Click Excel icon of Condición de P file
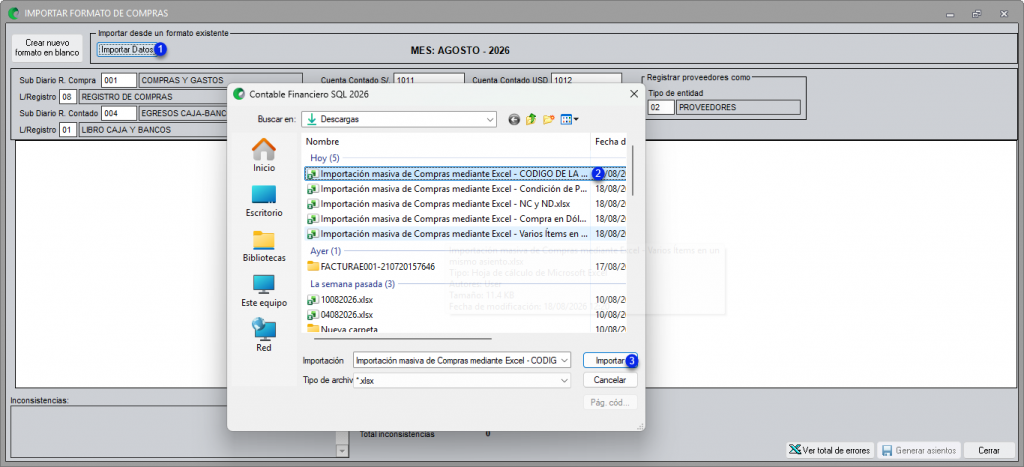The height and width of the screenshot is (467, 1024). (x=313, y=189)
